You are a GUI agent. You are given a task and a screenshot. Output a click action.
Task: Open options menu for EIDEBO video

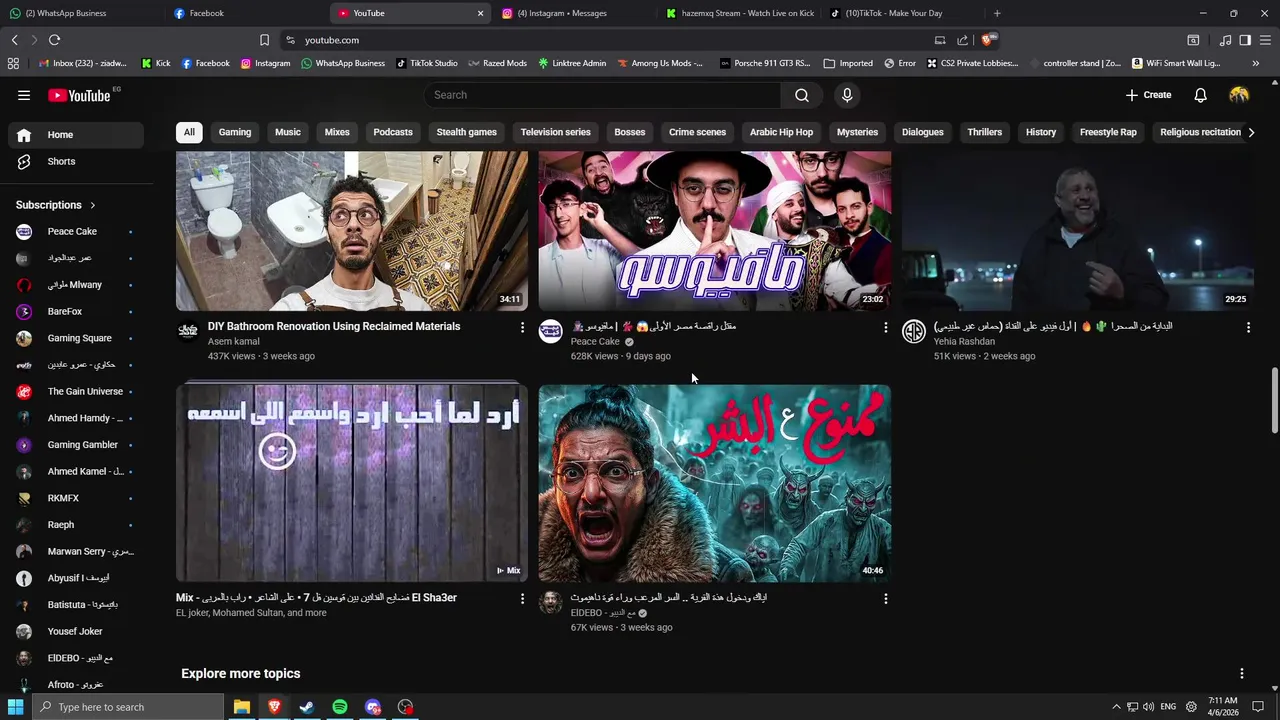885,599
